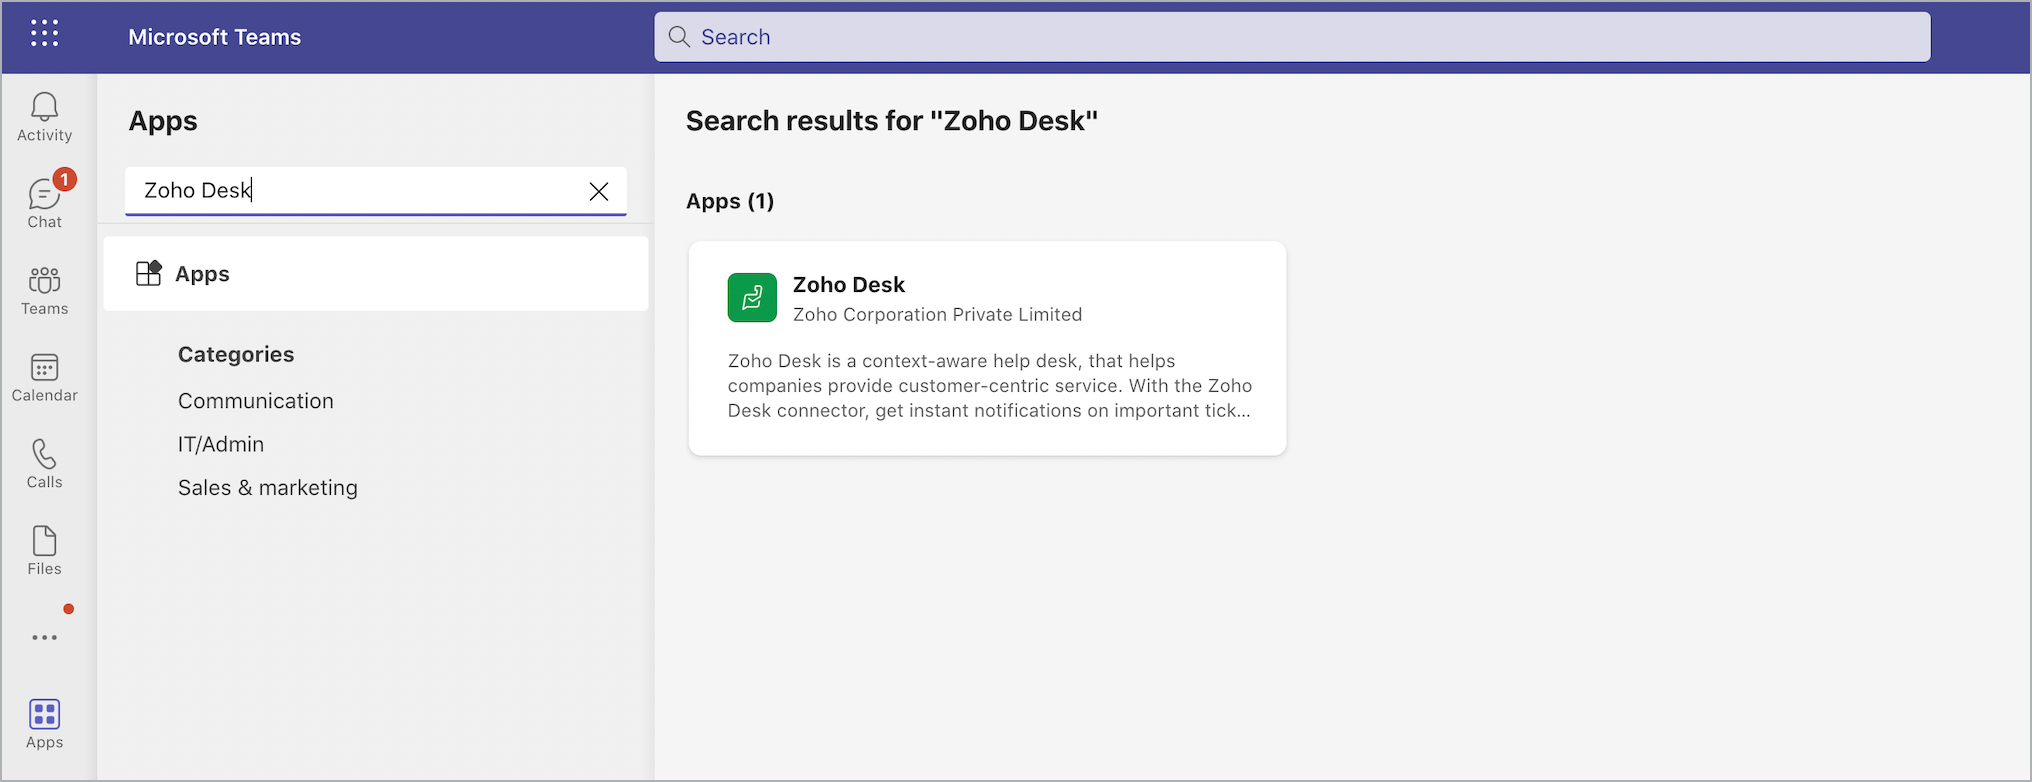Select the Apps icon in sidebar

(44, 723)
